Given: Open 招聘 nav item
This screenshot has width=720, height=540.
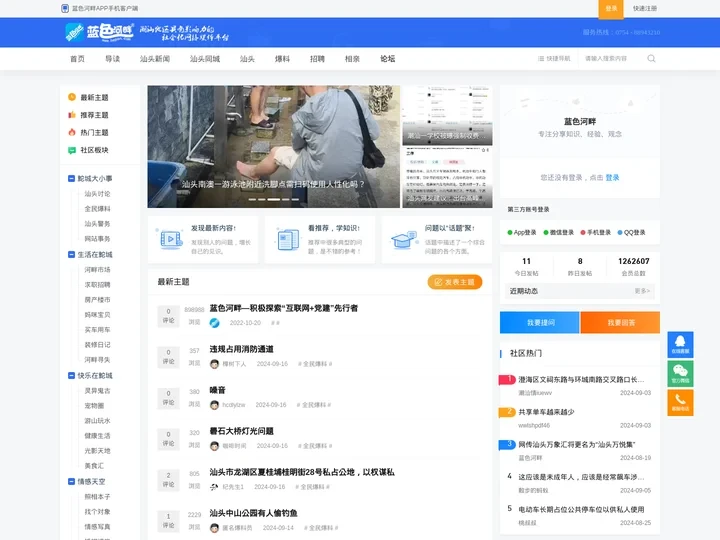Looking at the screenshot, I should coord(317,59).
